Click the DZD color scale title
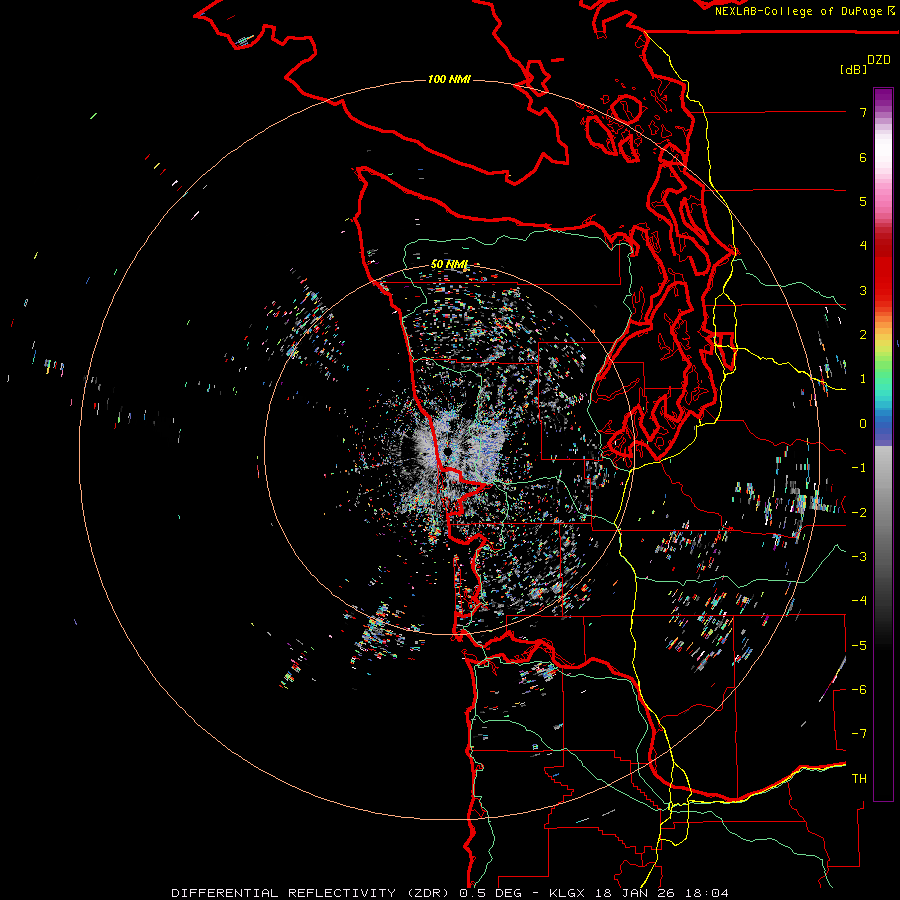Screen dimensions: 900x900 (879, 60)
